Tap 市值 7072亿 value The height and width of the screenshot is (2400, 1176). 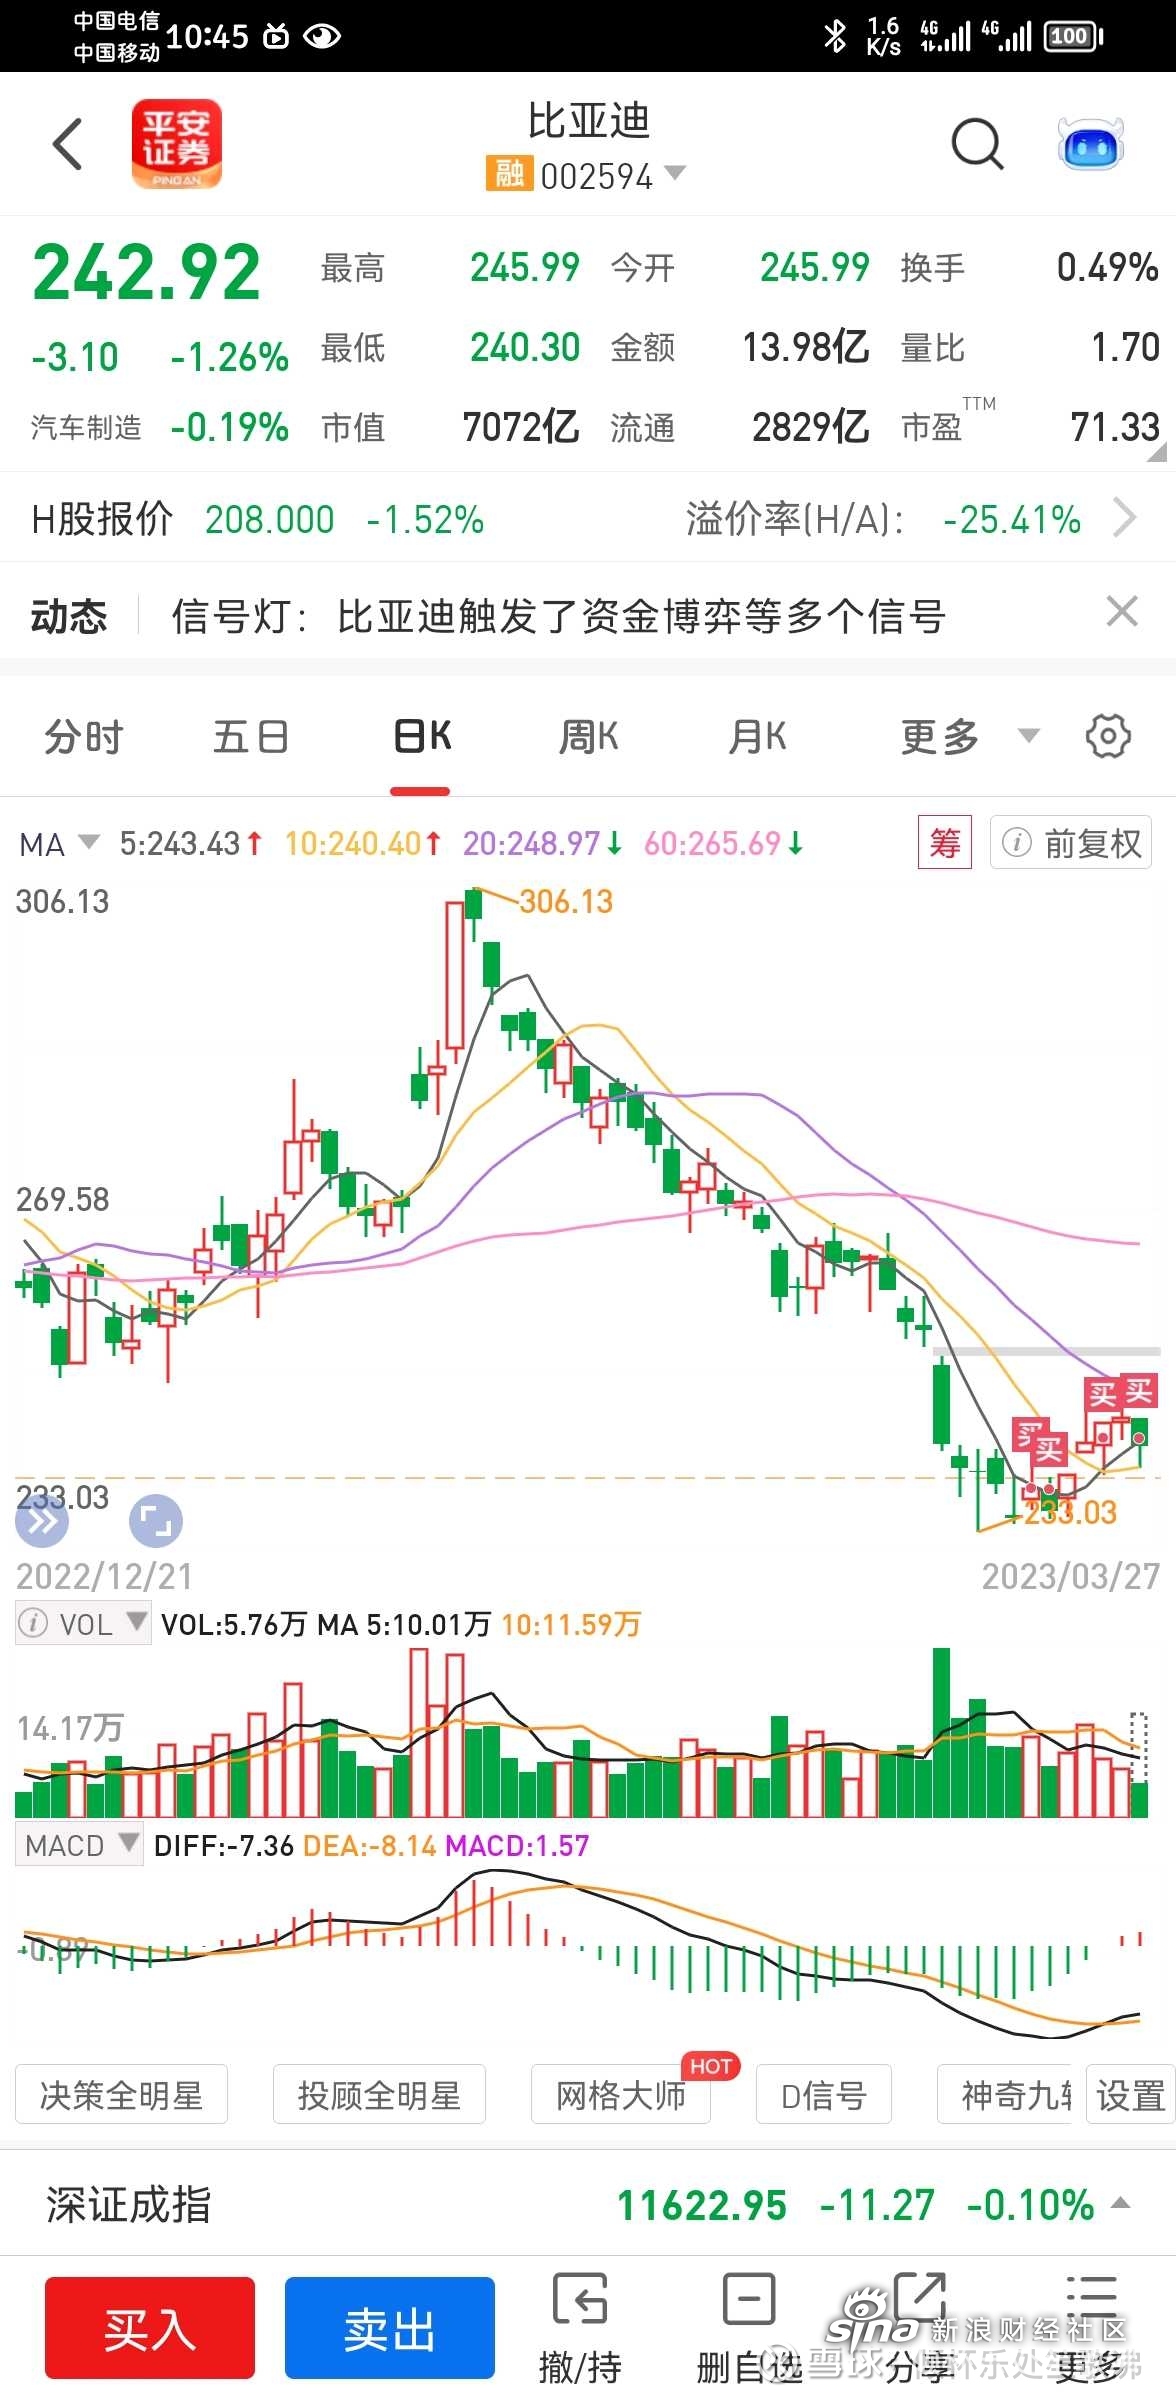(521, 427)
